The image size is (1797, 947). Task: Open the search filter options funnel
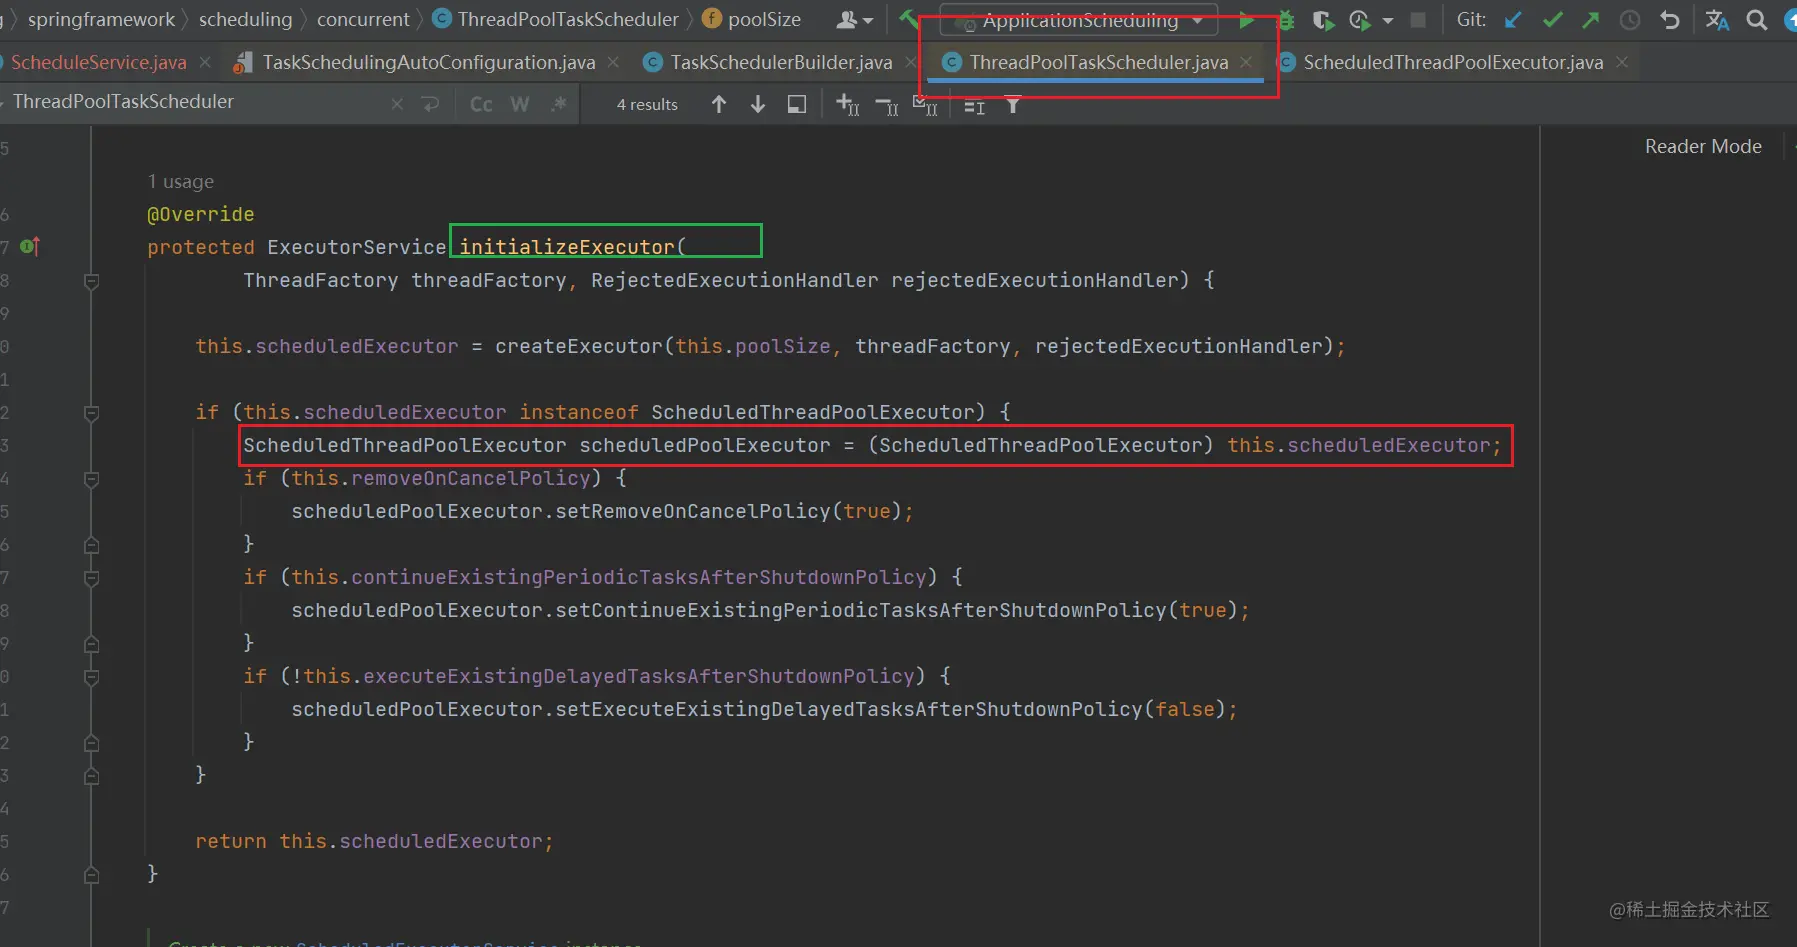pos(1013,104)
